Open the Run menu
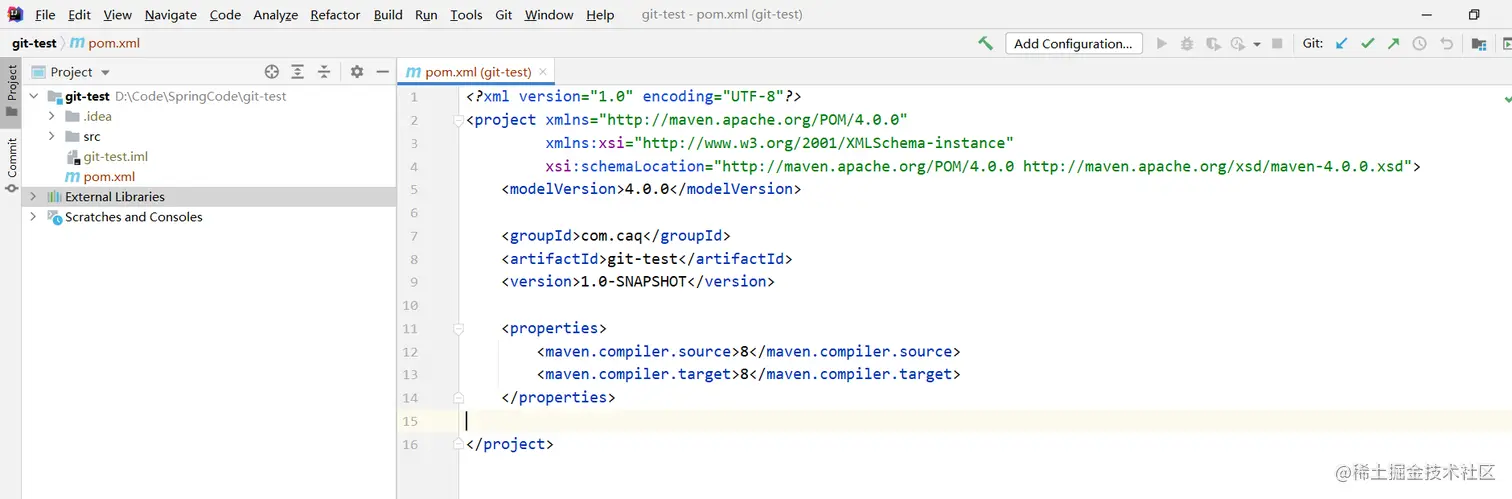This screenshot has width=1512, height=499. click(x=426, y=15)
